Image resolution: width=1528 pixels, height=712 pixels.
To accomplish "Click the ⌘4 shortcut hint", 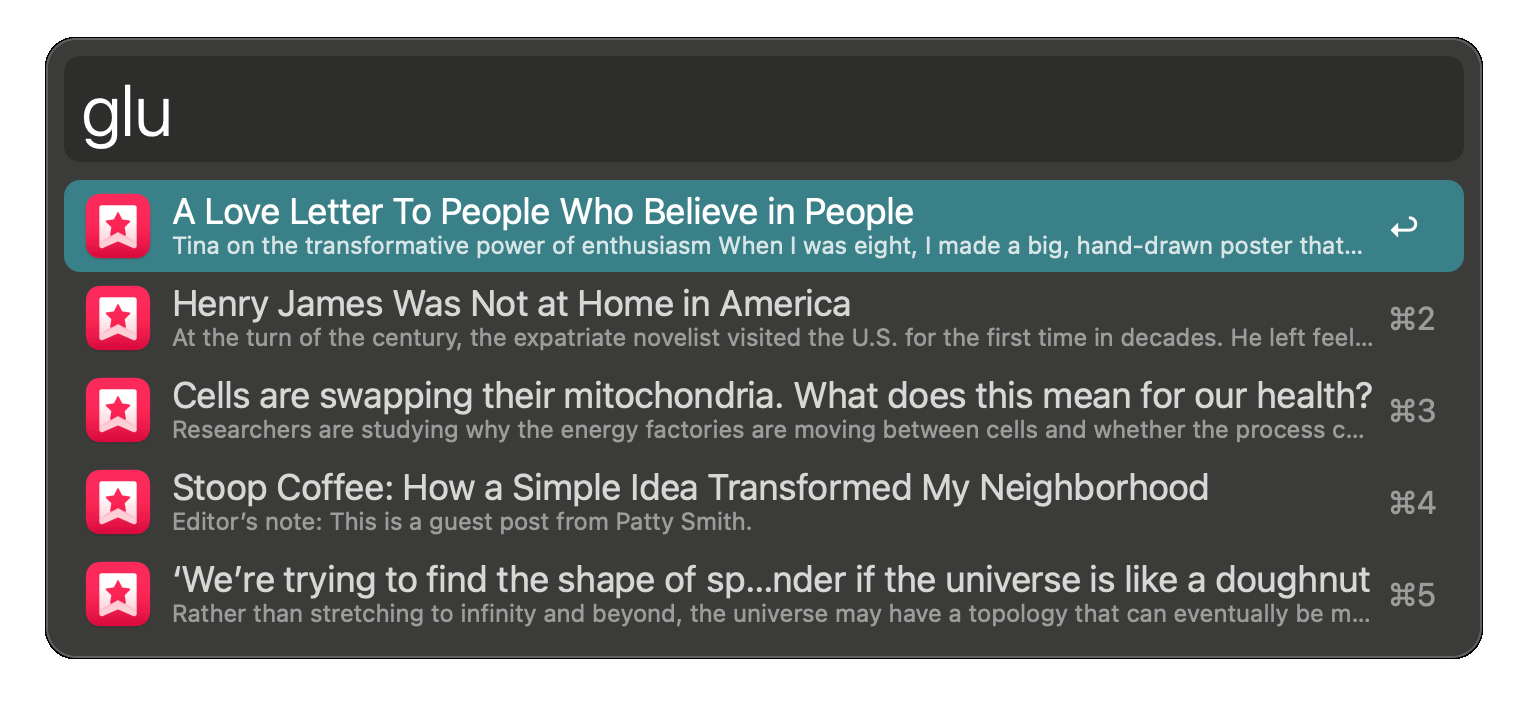I will [x=1412, y=503].
